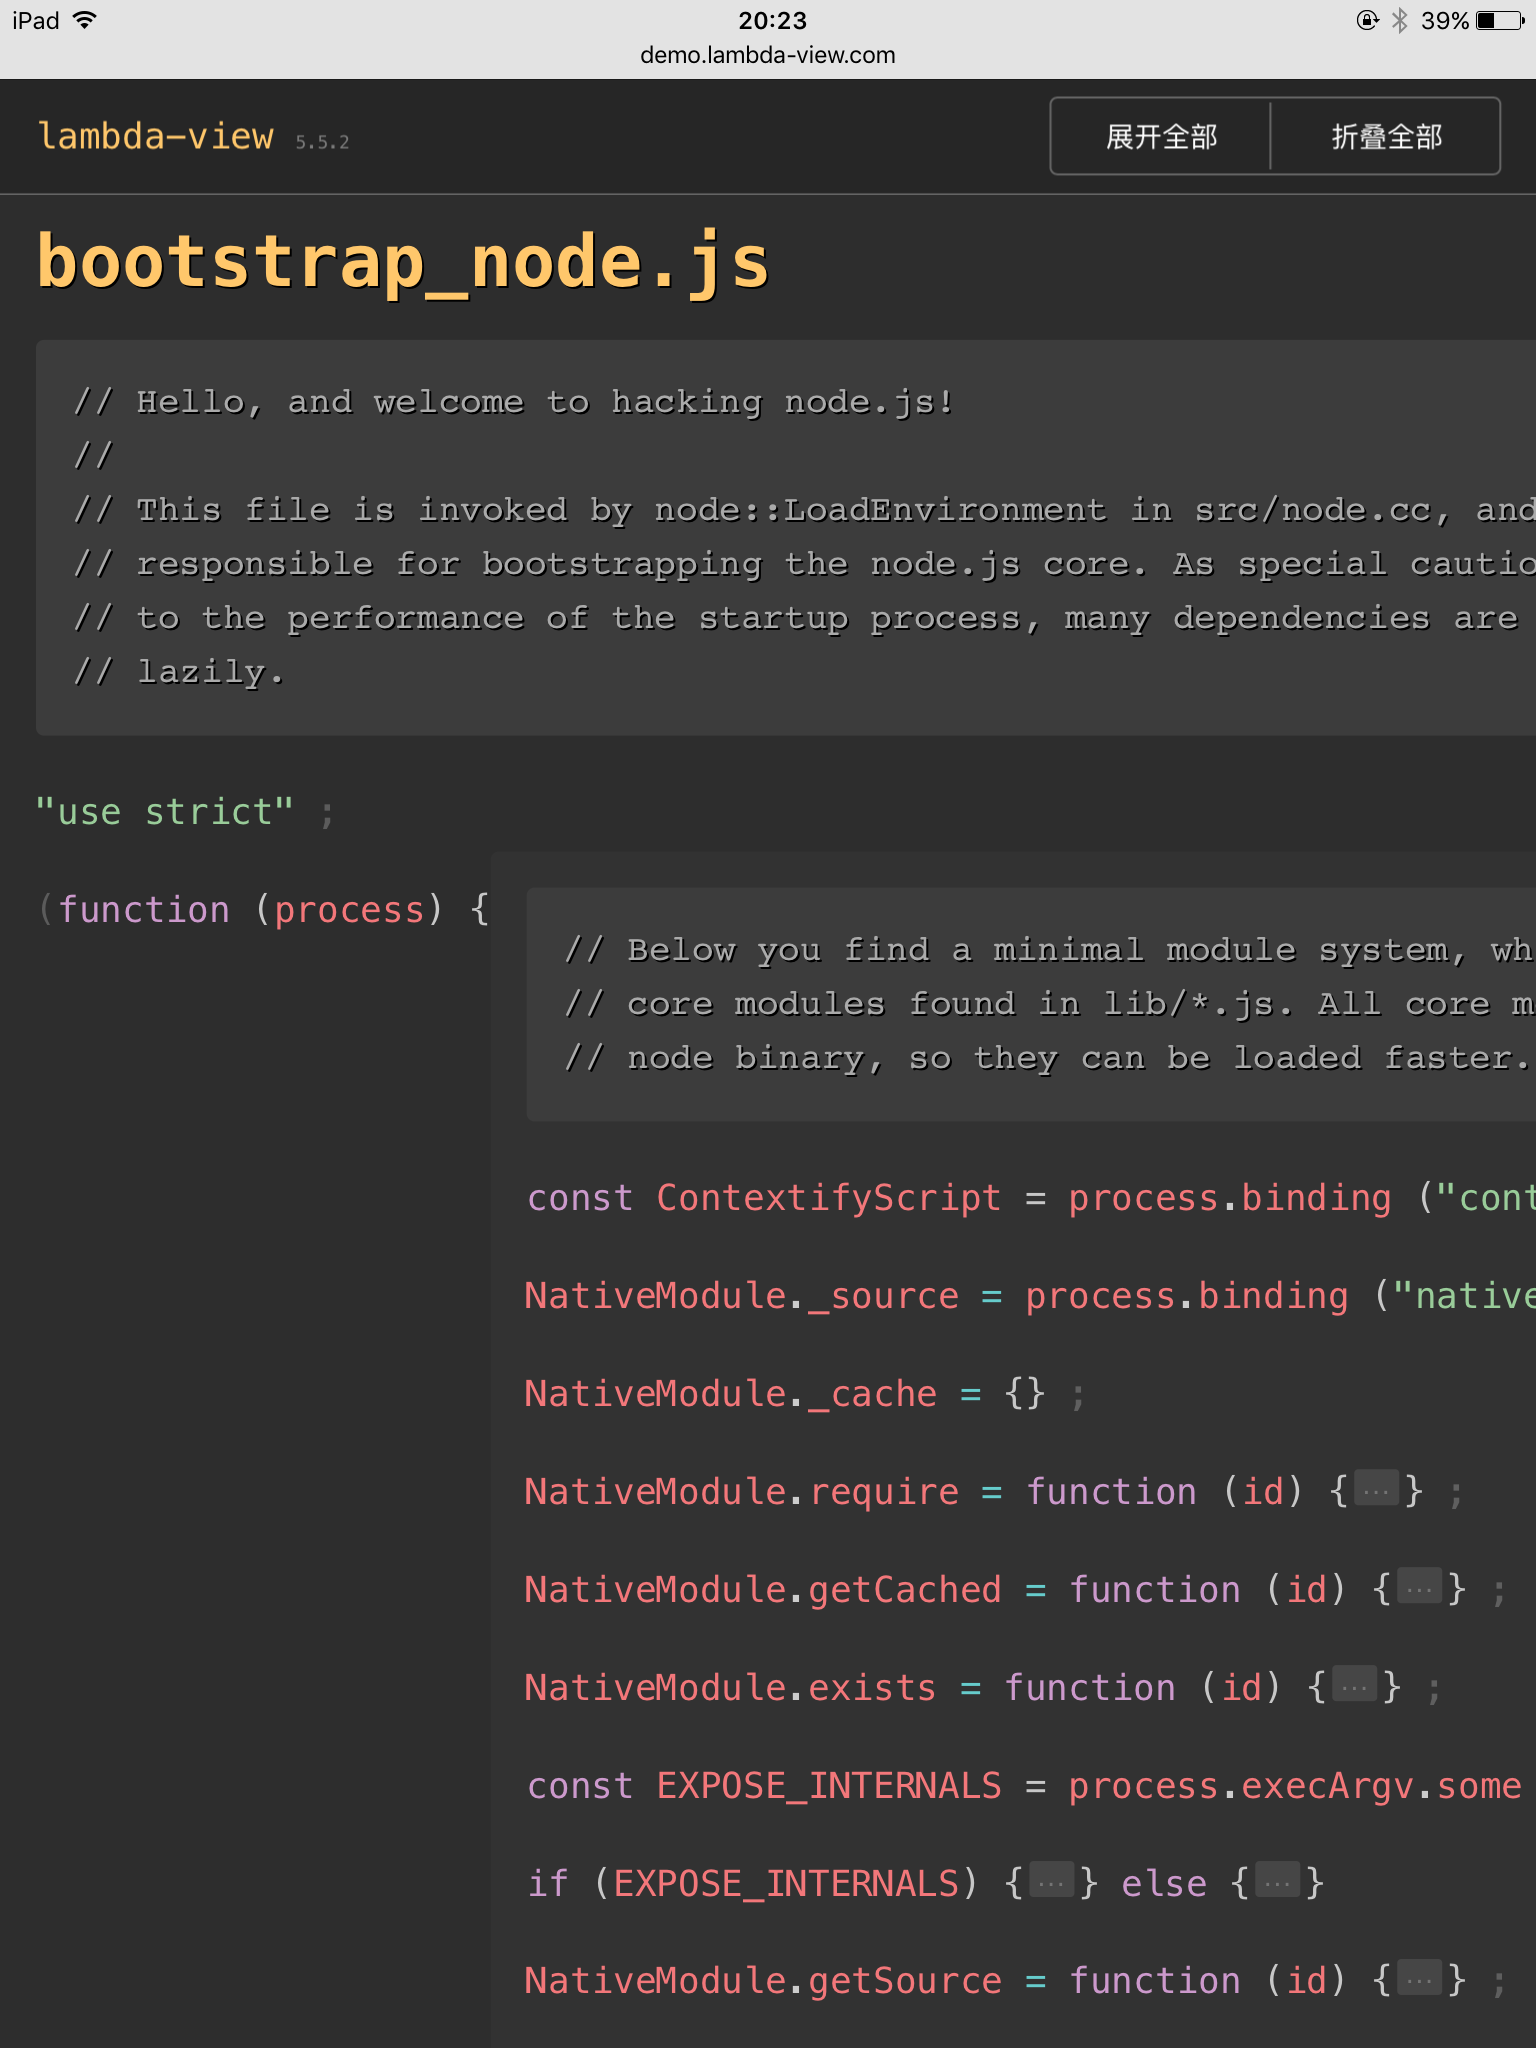Tap the rotation lock status icon
This screenshot has height=2048, width=1536.
(x=1367, y=20)
